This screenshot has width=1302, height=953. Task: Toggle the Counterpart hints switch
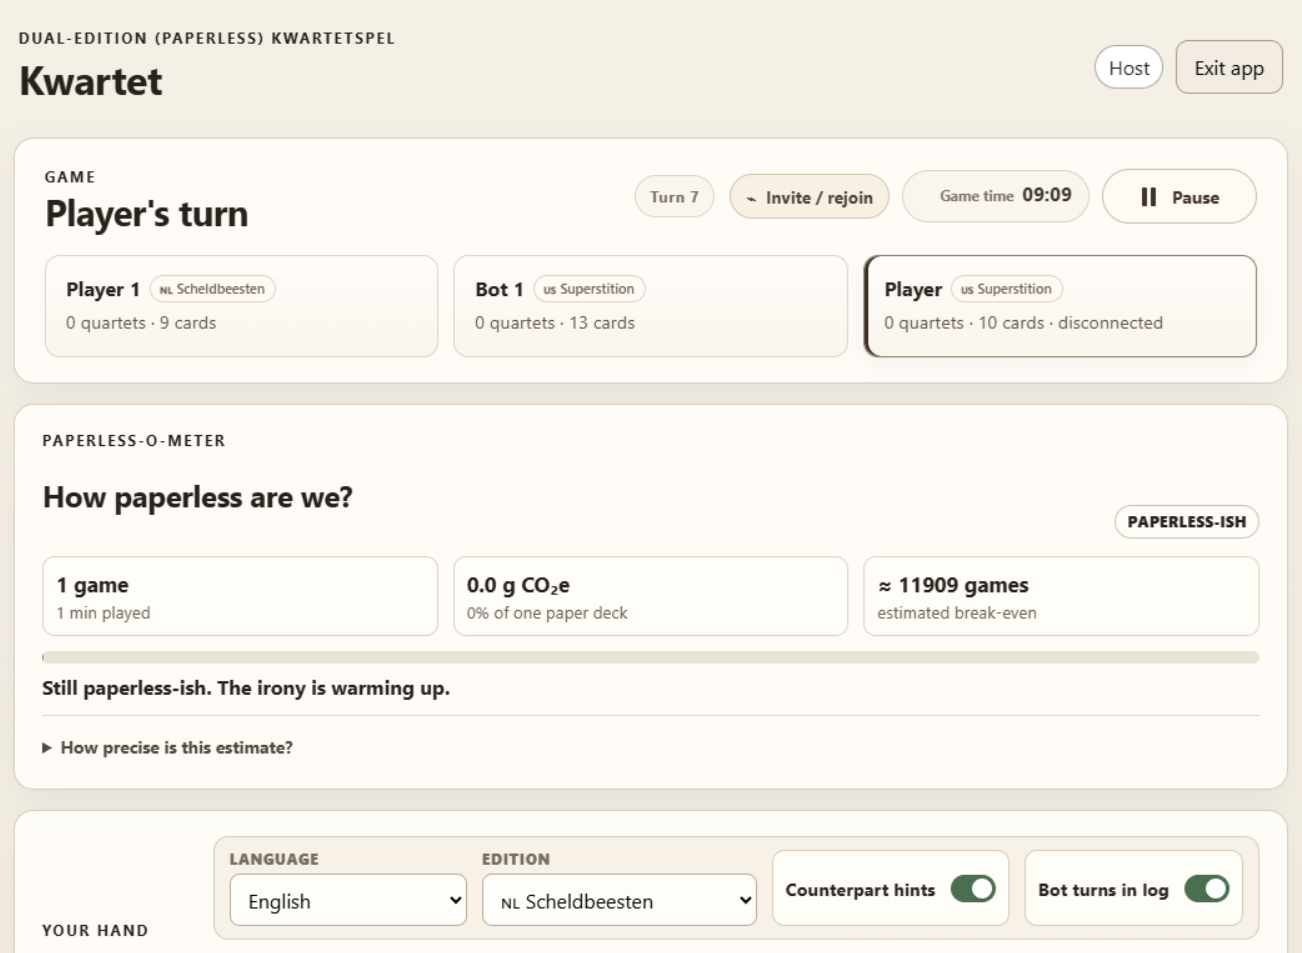[973, 889]
